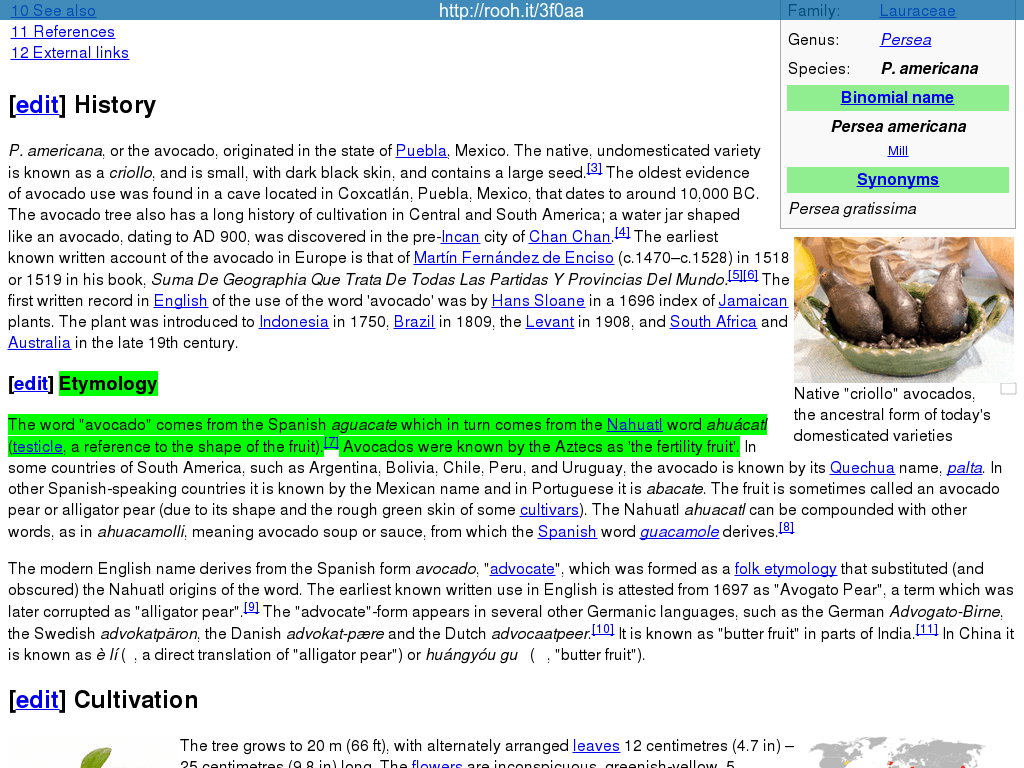Screen dimensions: 1024x768
Task: Edit the History section
Action: pos(37,105)
